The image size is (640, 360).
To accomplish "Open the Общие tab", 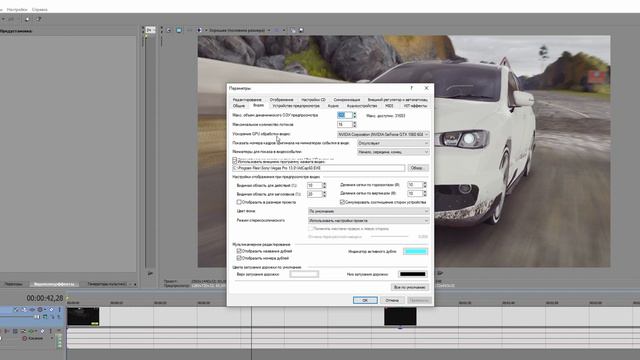I will pos(239,106).
